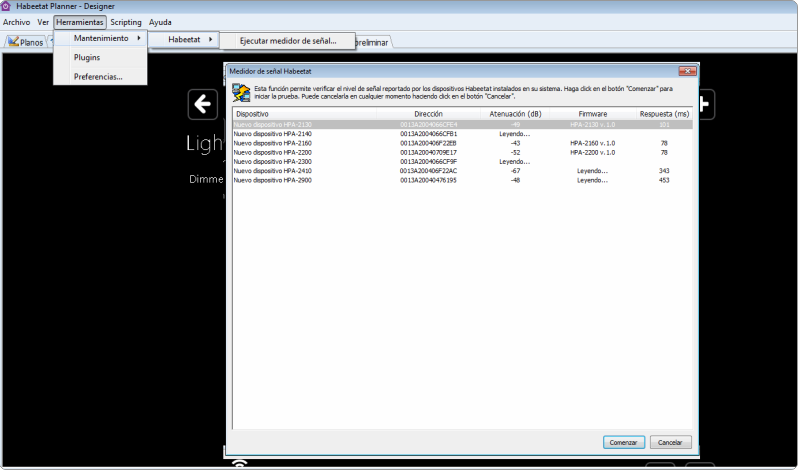
Task: Select row Nuevo dispositivo HPA-2900
Action: [x=463, y=180]
